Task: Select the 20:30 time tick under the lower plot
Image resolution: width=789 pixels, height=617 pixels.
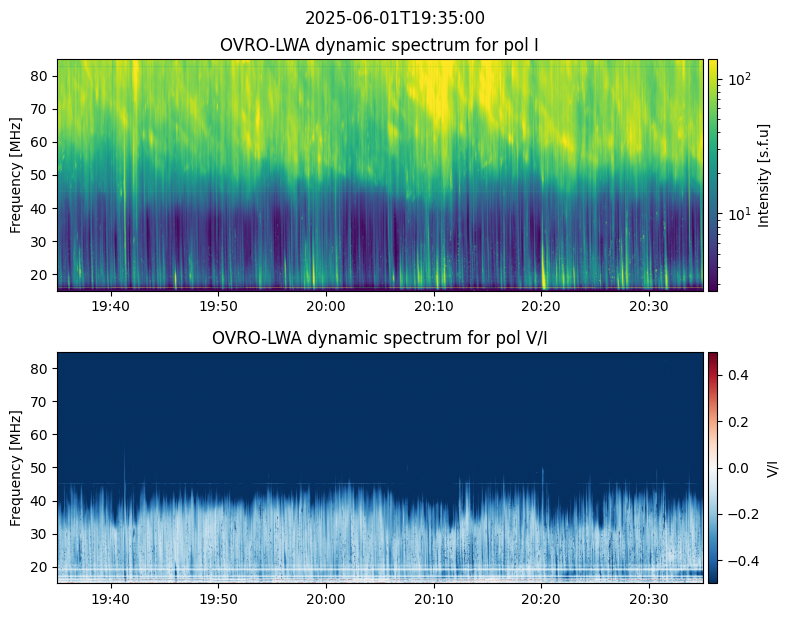Action: click(x=649, y=598)
